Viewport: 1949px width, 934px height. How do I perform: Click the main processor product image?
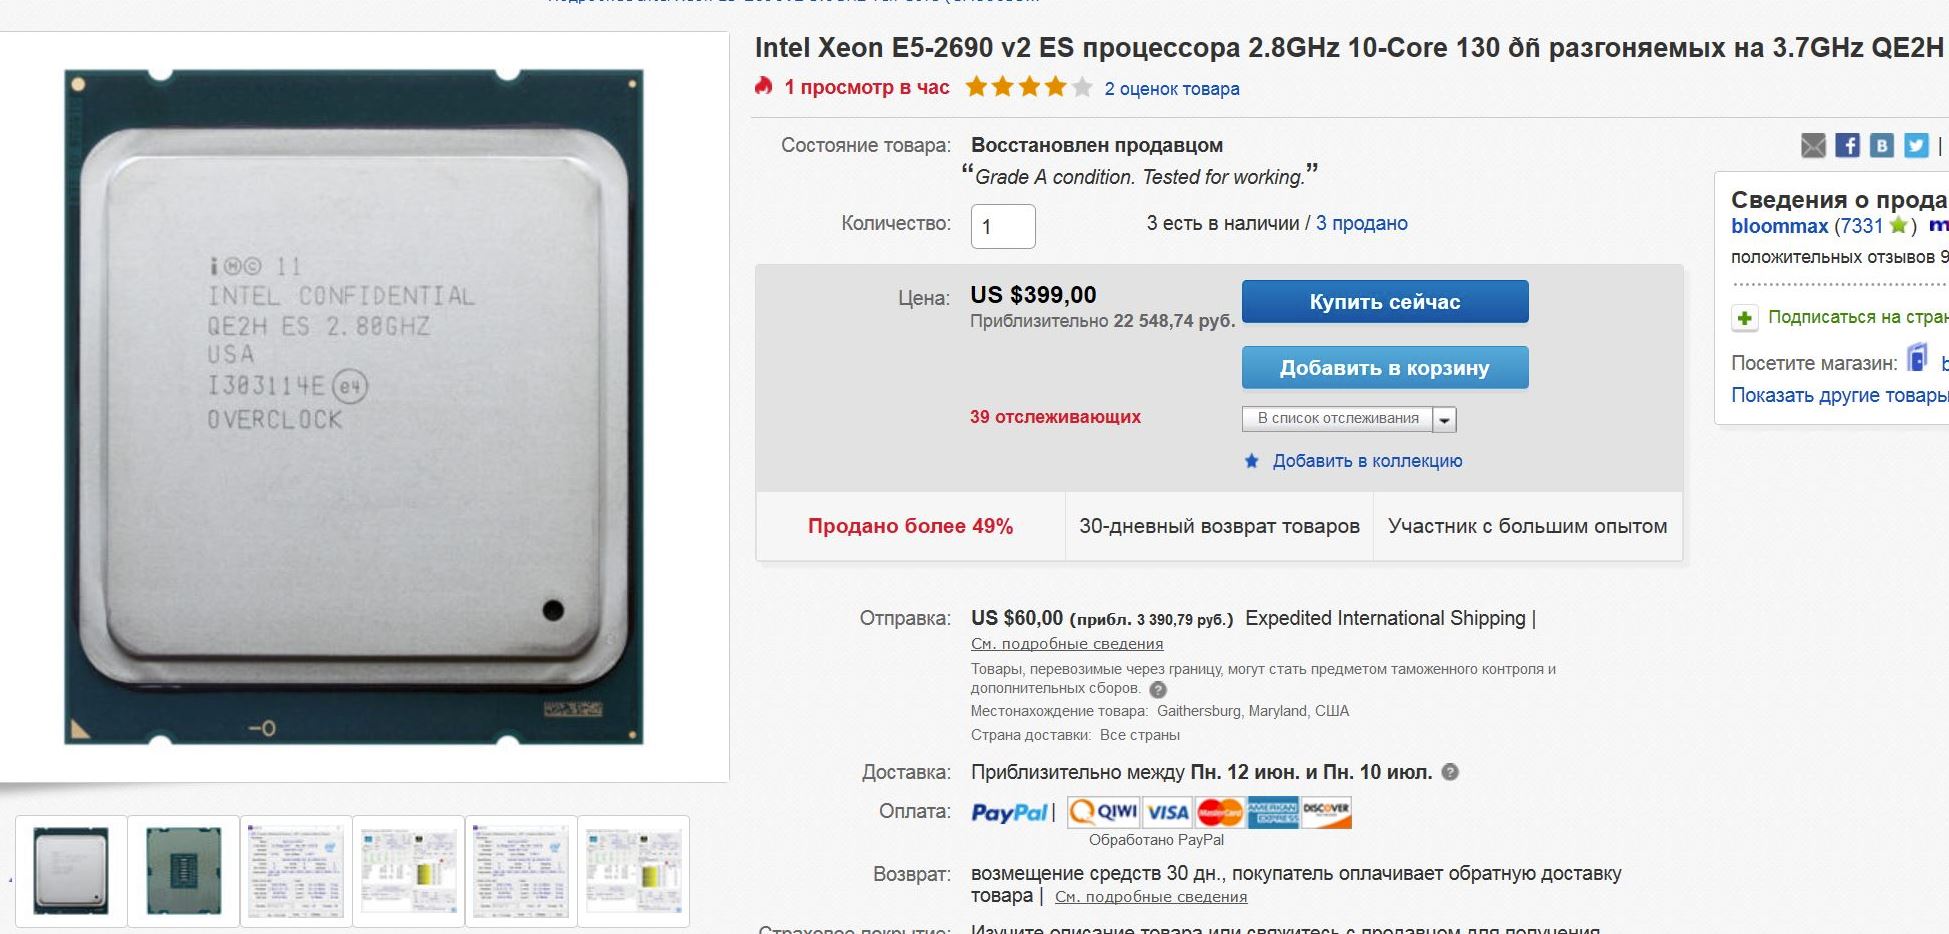pos(354,407)
